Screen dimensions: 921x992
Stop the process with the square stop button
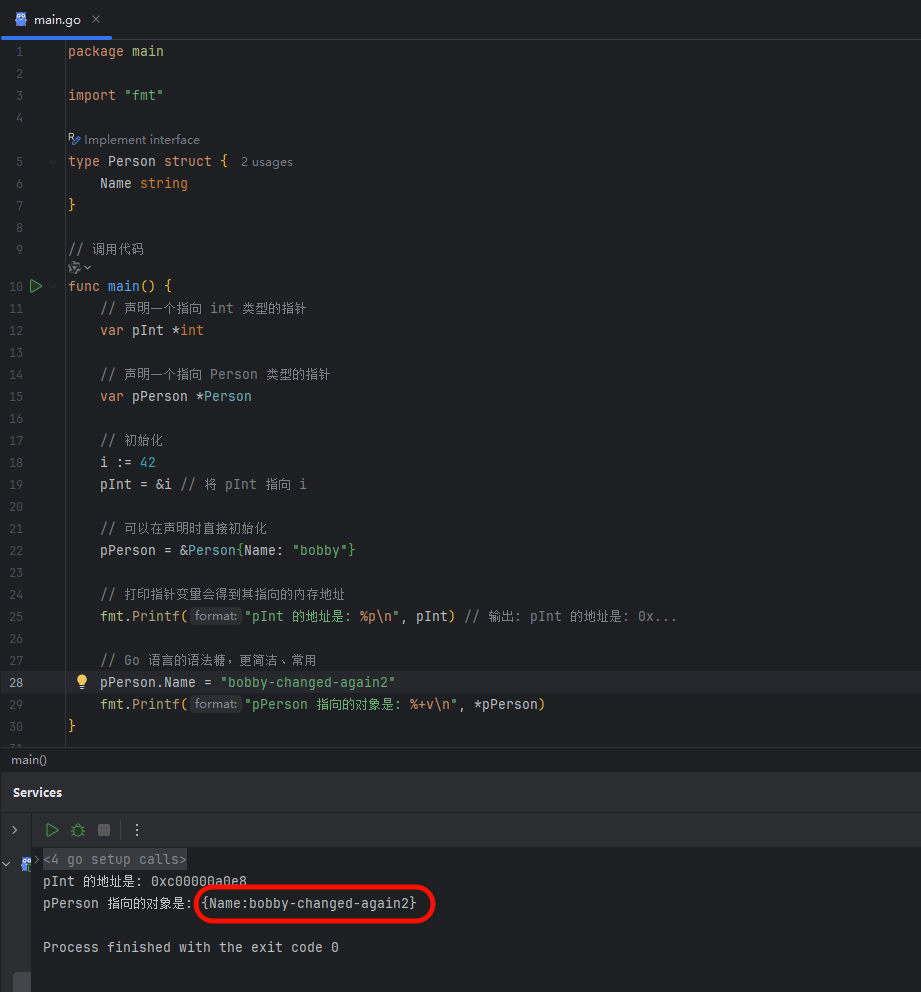tap(104, 830)
